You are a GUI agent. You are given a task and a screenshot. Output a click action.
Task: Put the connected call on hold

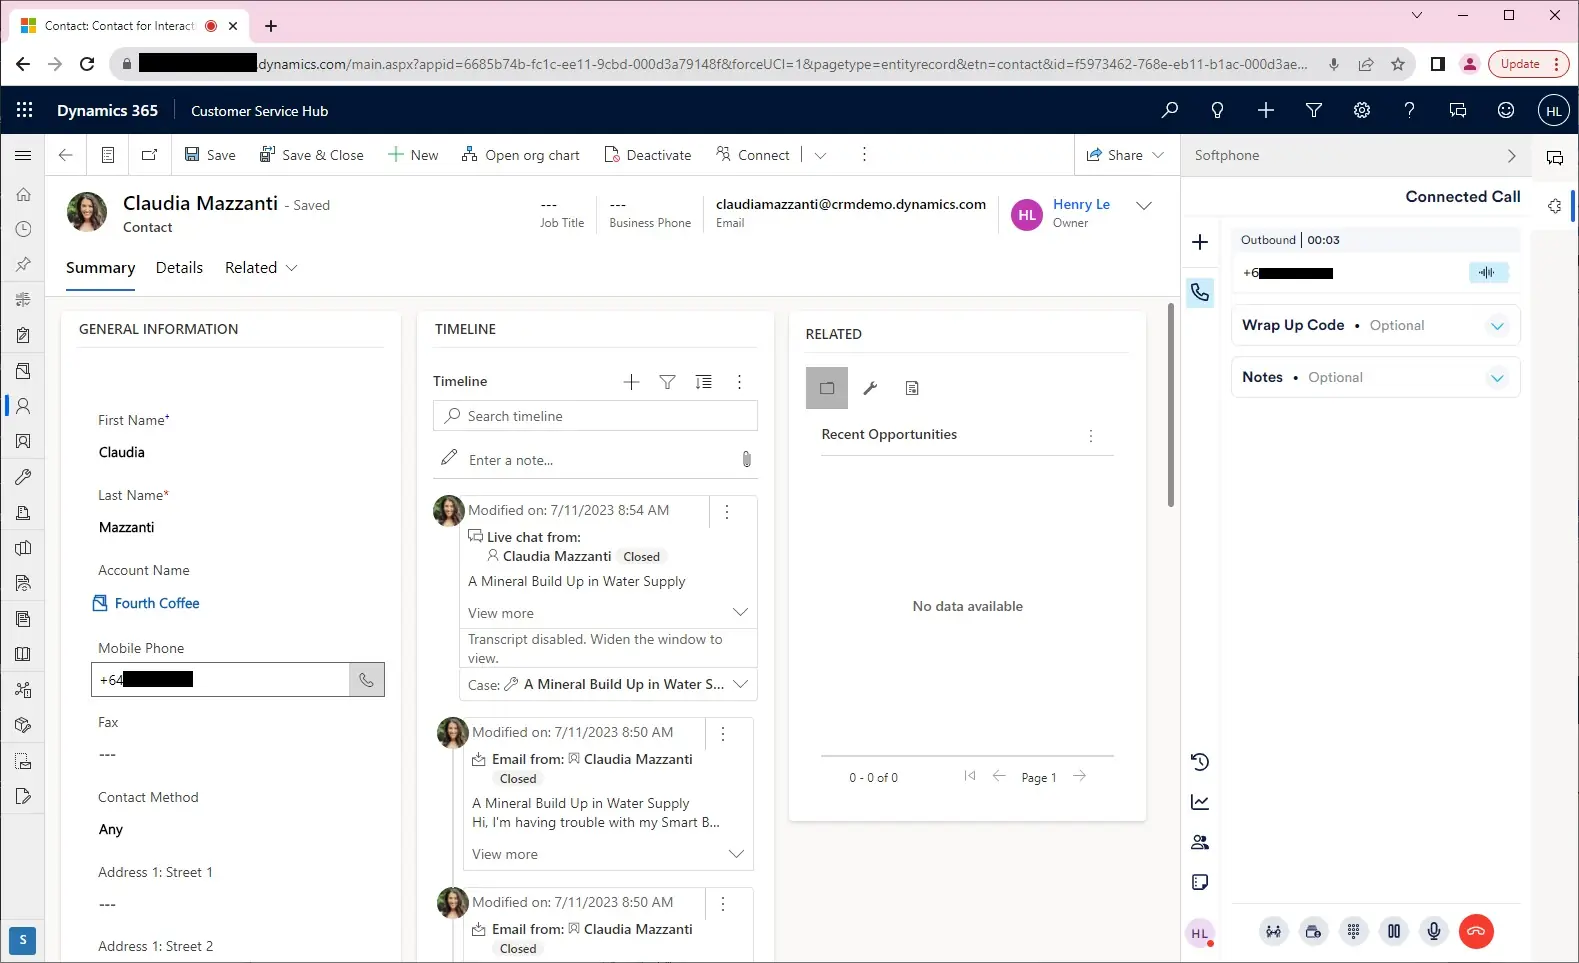[1393, 931]
